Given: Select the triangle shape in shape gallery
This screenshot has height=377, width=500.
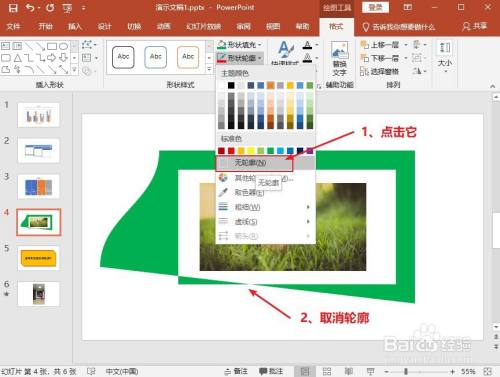Looking at the screenshot, I should coord(17,58).
